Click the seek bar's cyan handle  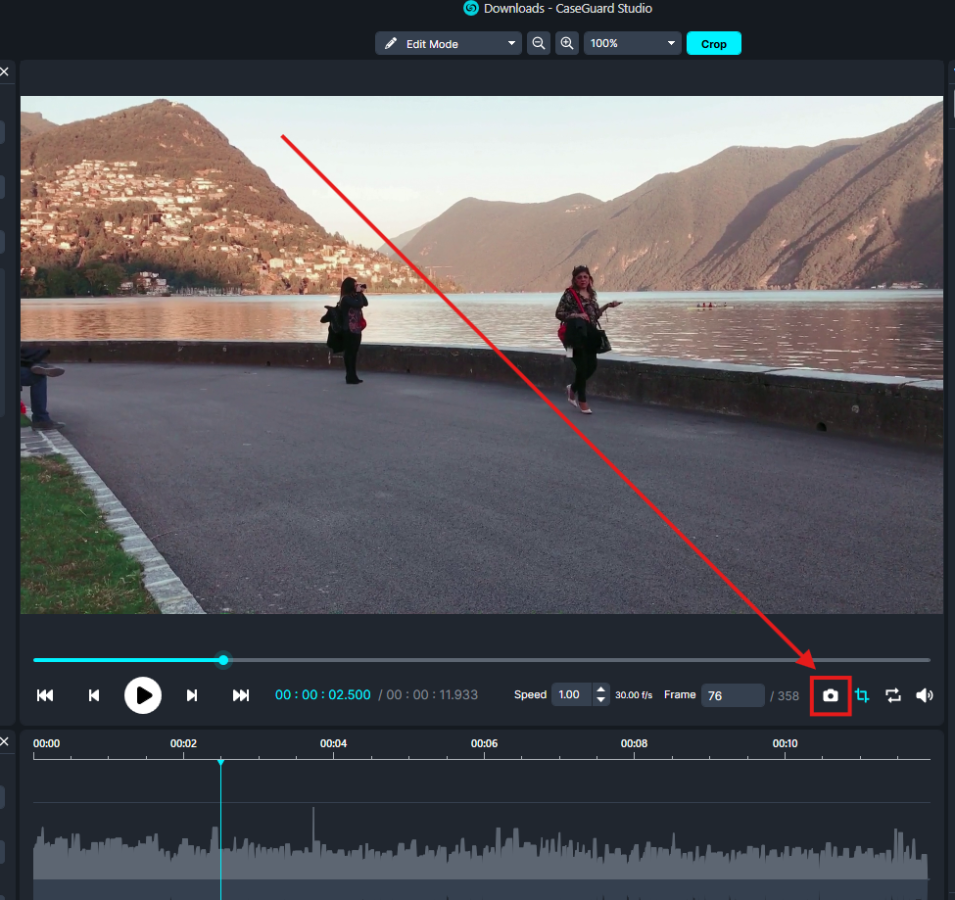coord(223,660)
